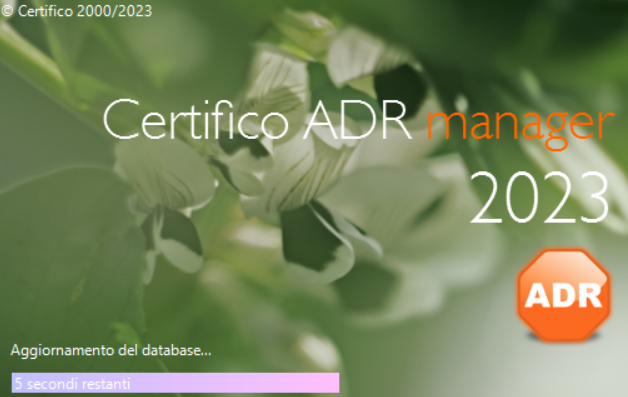628x397 pixels.
Task: Click the database update progress bar
Action: [175, 383]
